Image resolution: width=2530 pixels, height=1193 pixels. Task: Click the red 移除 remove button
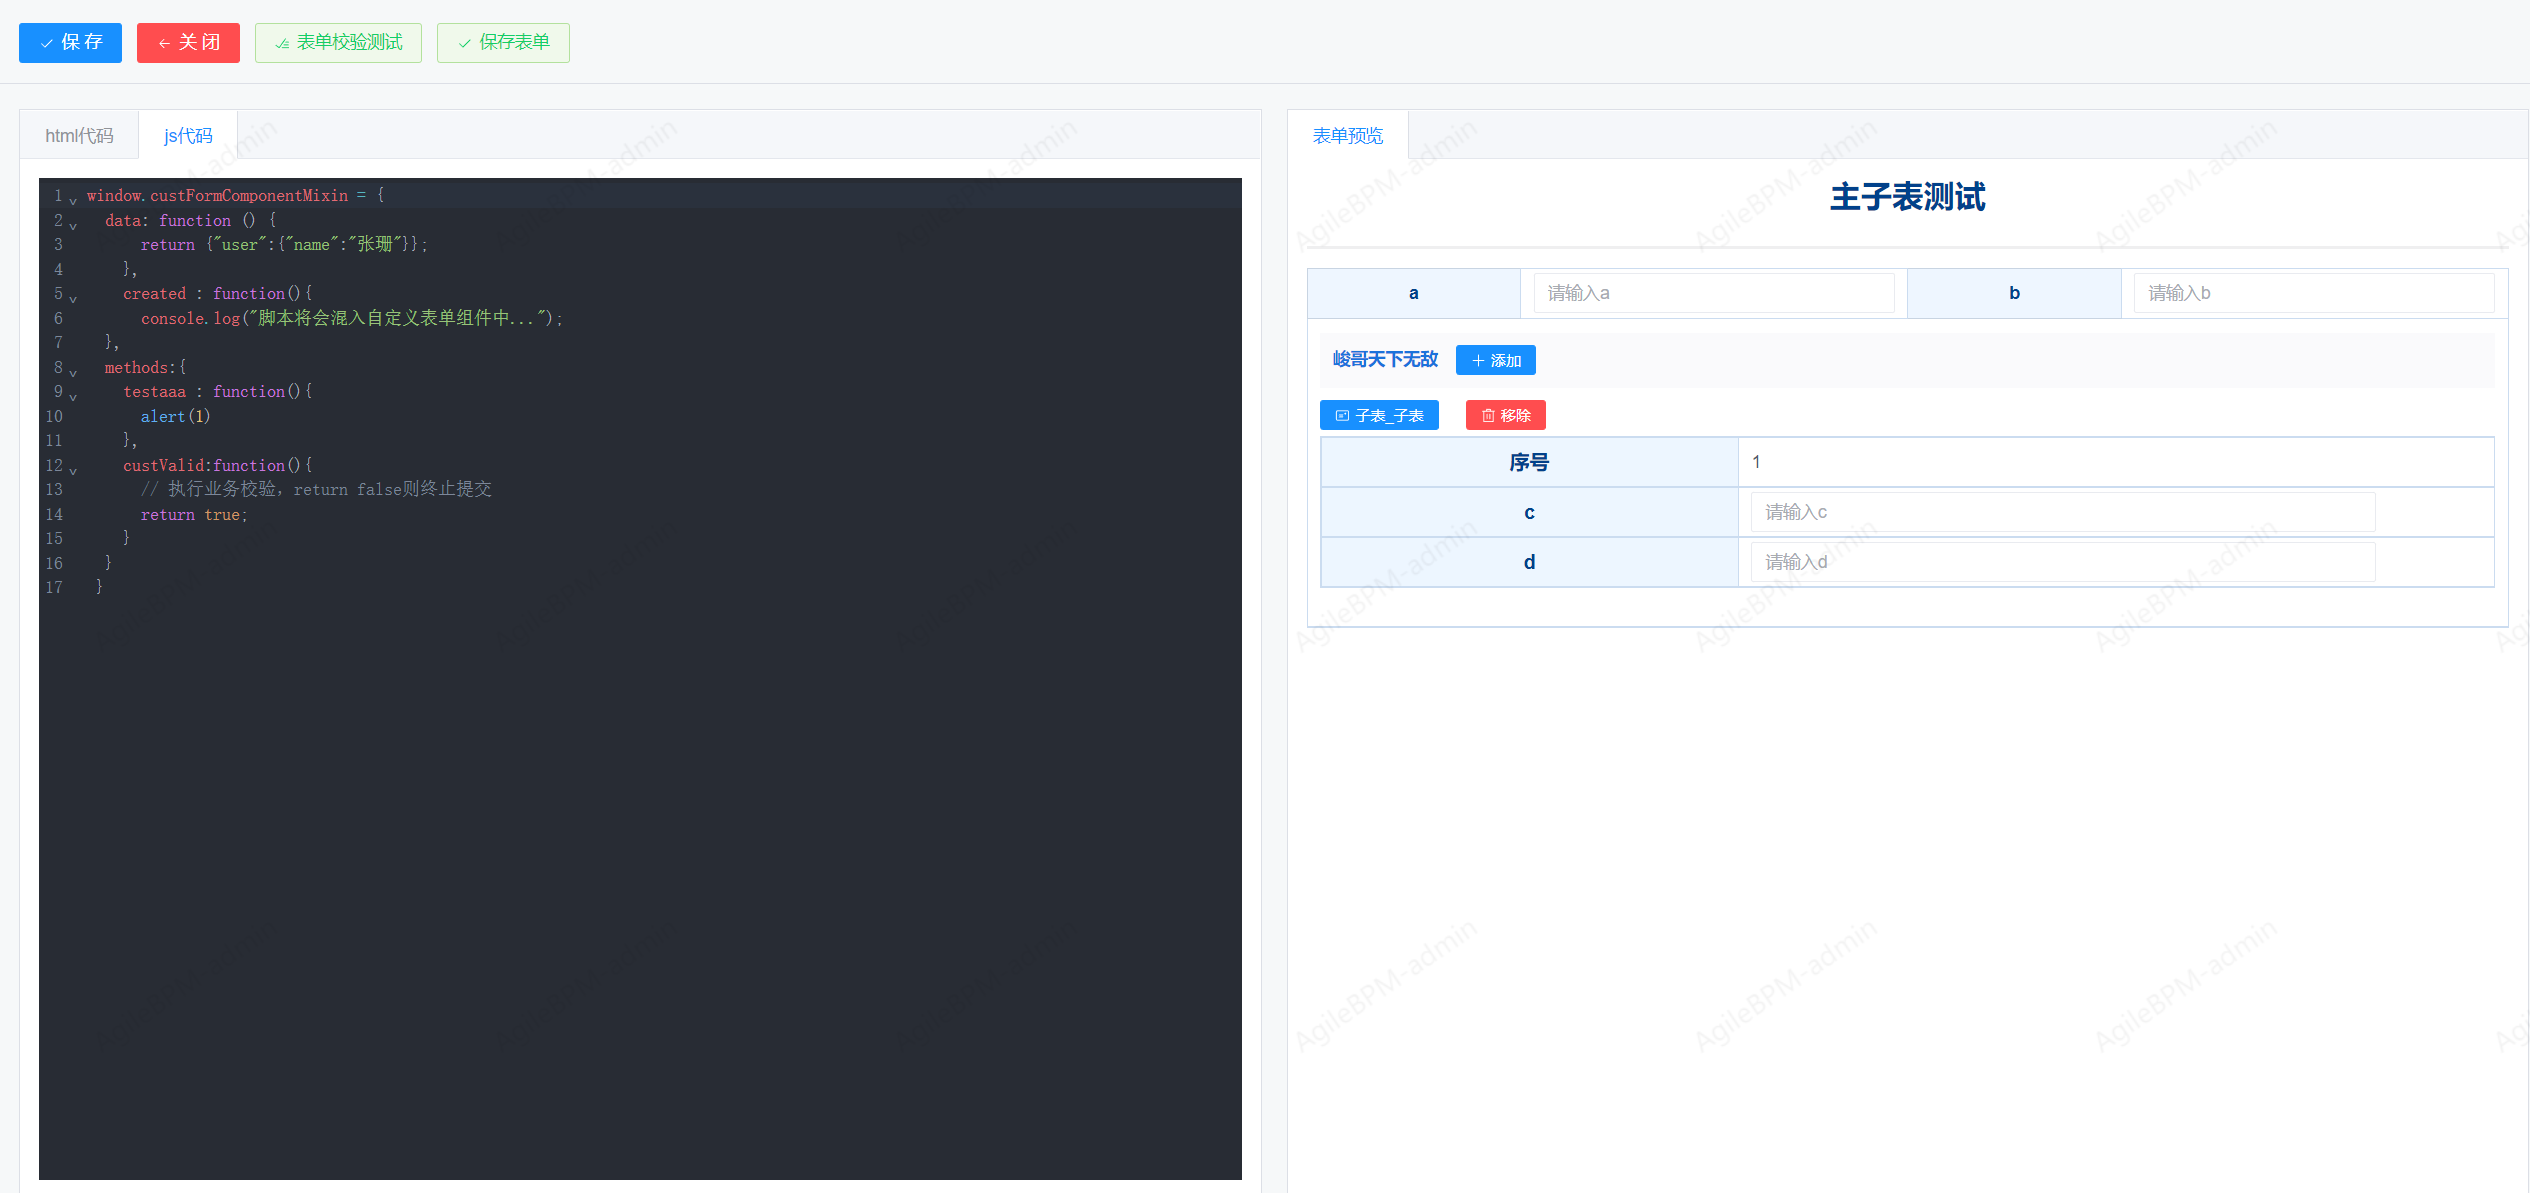point(1506,415)
